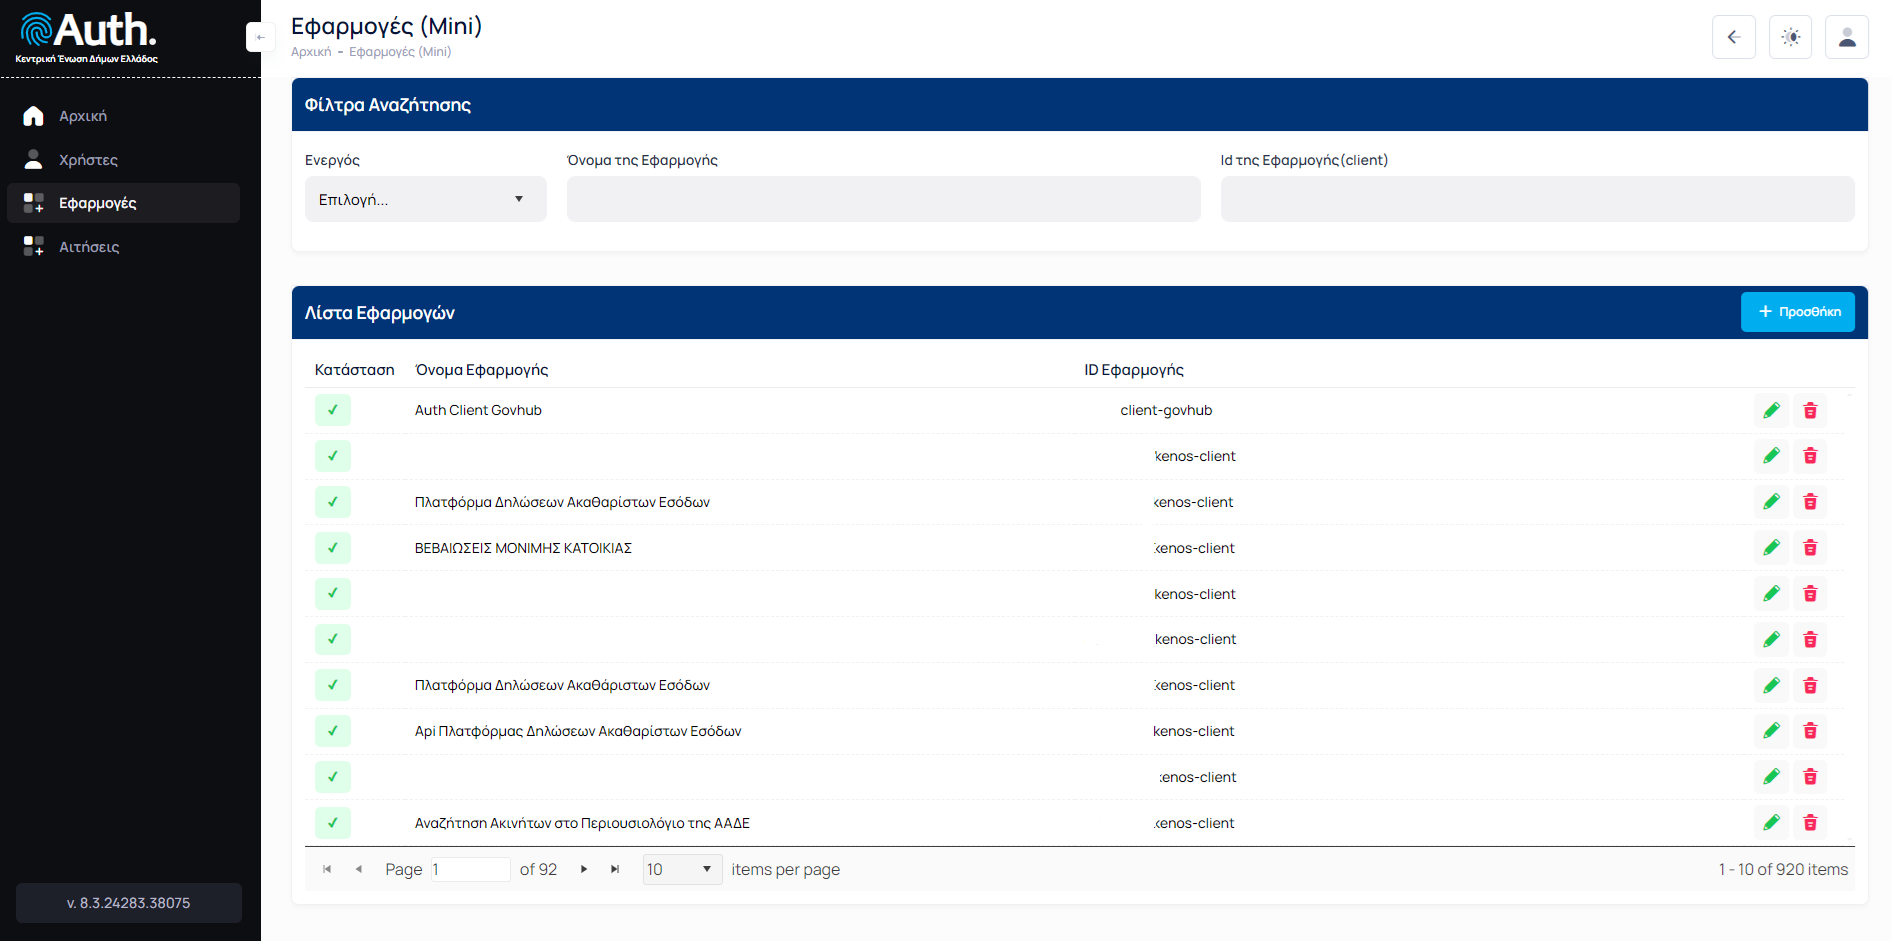Click the Φίλτρα Αναζήτησης panel header
Image resolution: width=1892 pixels, height=941 pixels.
(x=1080, y=105)
